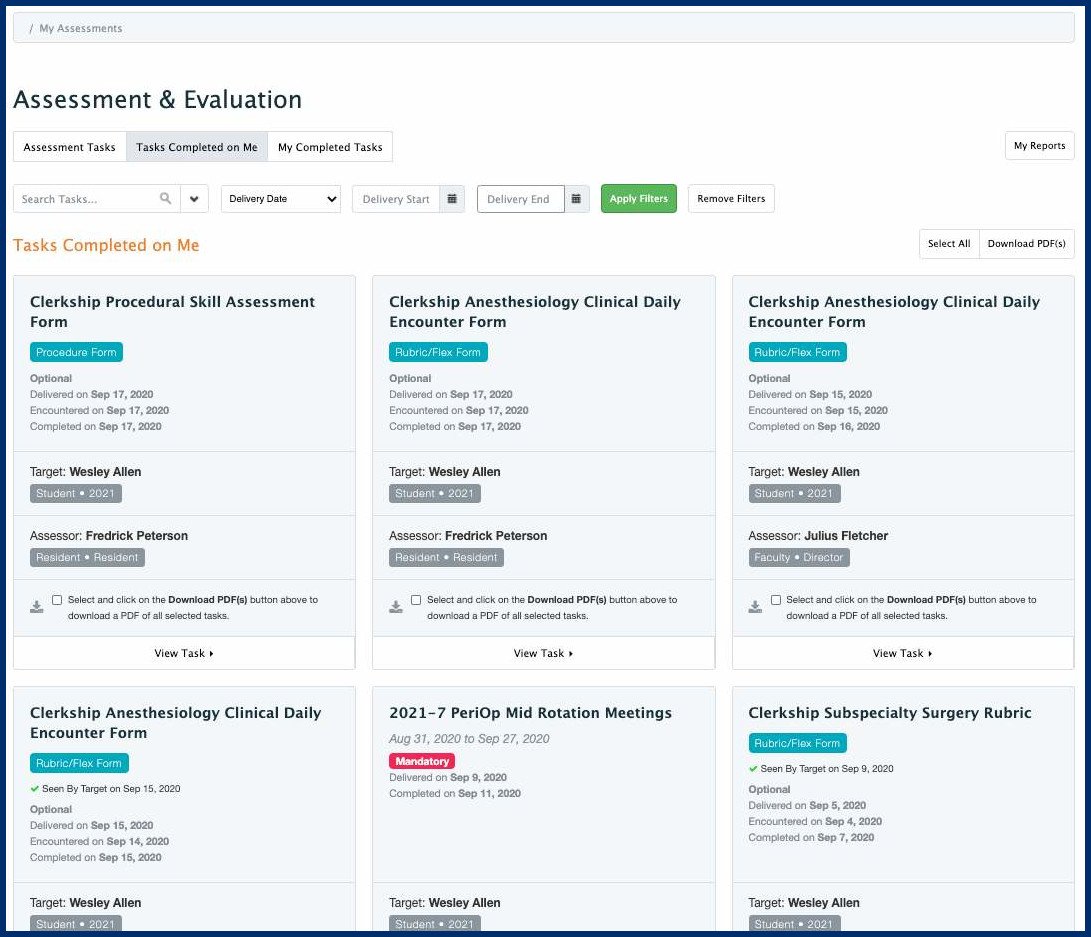1091x937 pixels.
Task: Click the Select All control
Action: point(948,243)
